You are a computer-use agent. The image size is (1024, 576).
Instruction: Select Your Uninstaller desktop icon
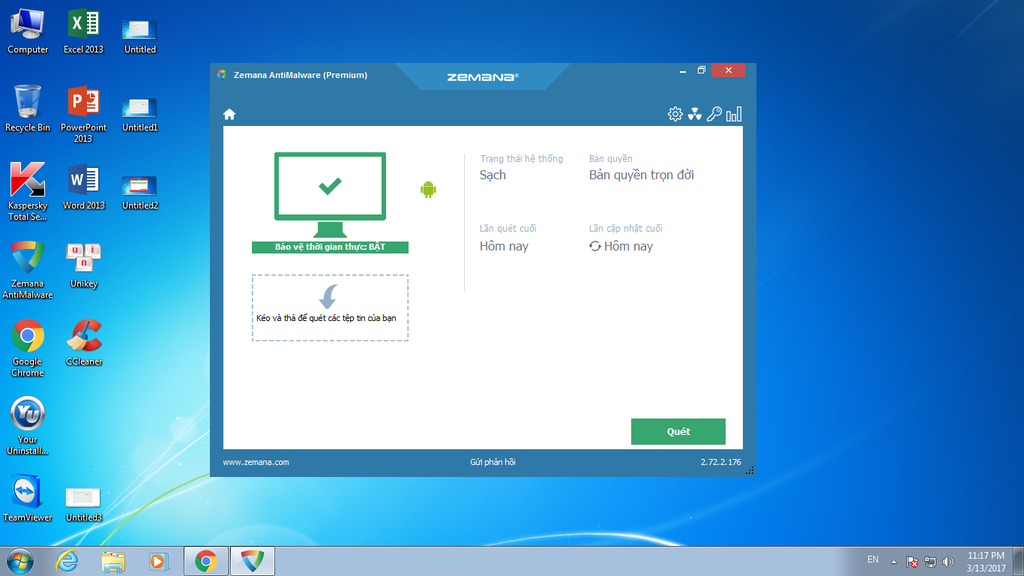(27, 425)
